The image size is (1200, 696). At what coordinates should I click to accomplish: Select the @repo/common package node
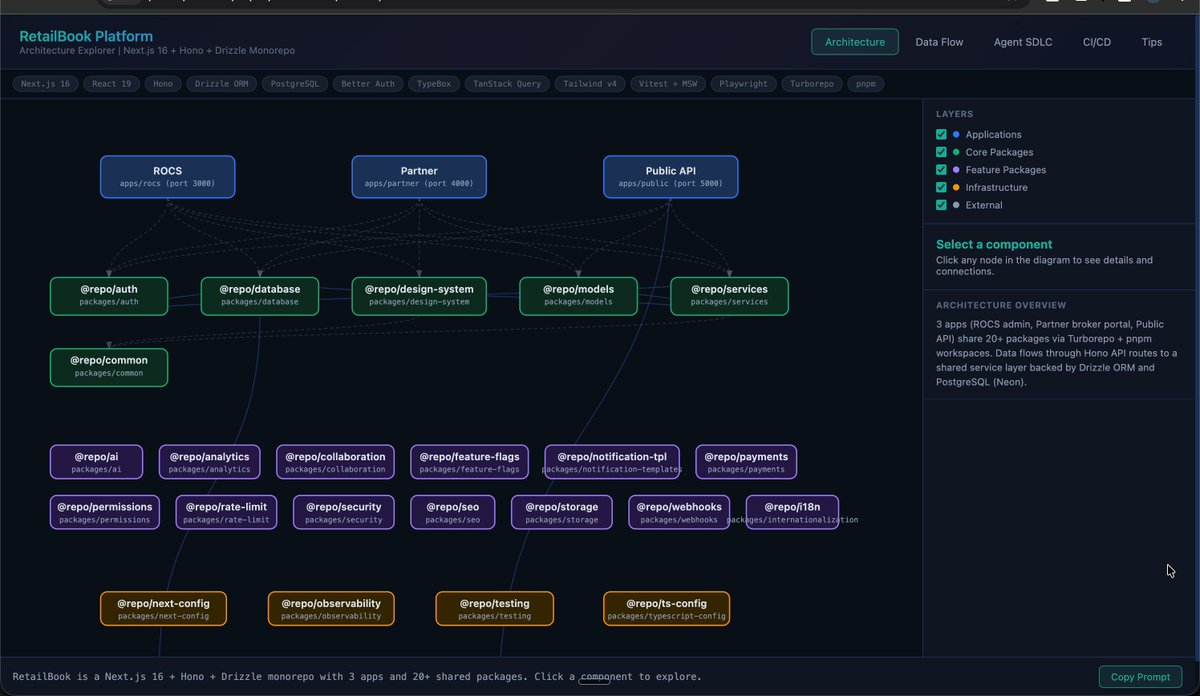point(109,367)
